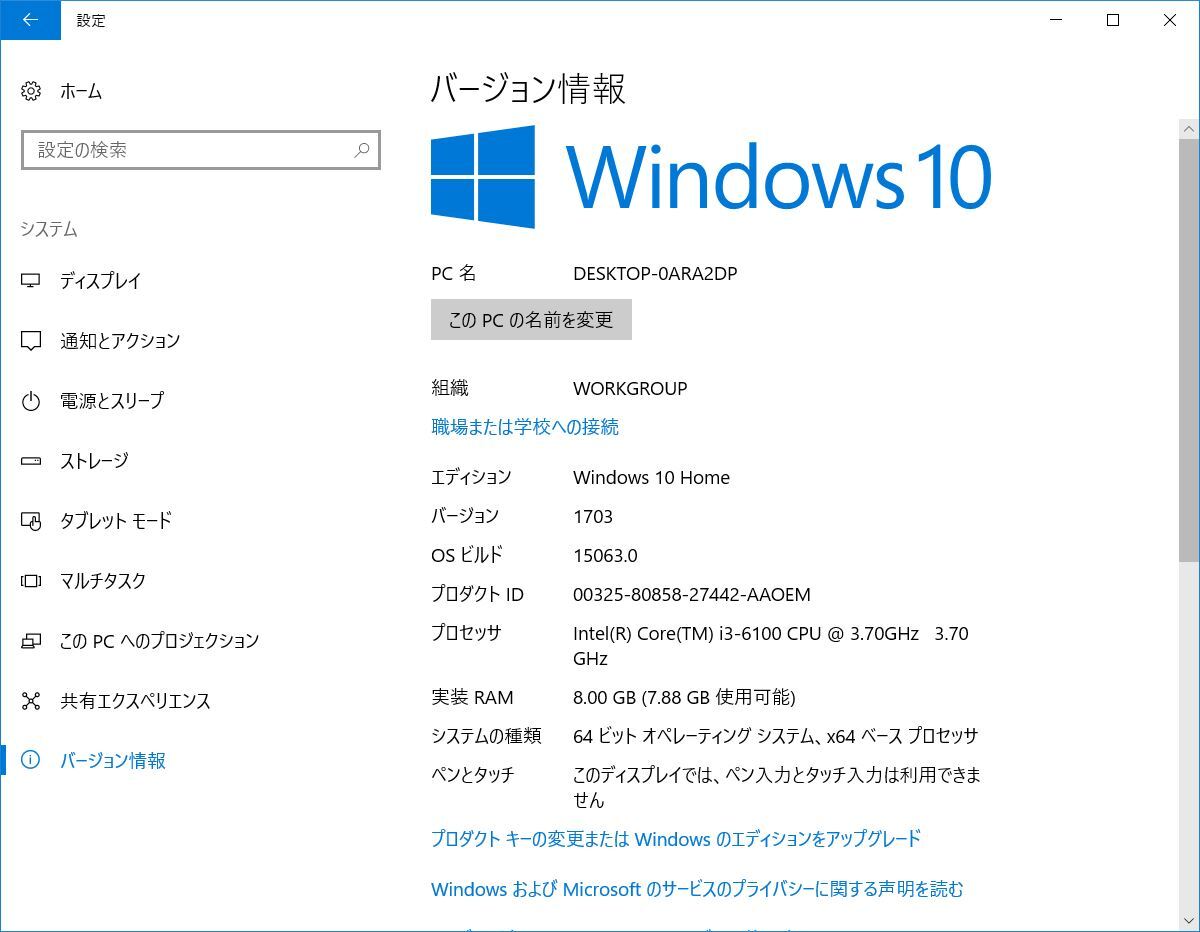The height and width of the screenshot is (932, 1200).
Task: Click the この PC の名前を変更 button
Action: (531, 320)
